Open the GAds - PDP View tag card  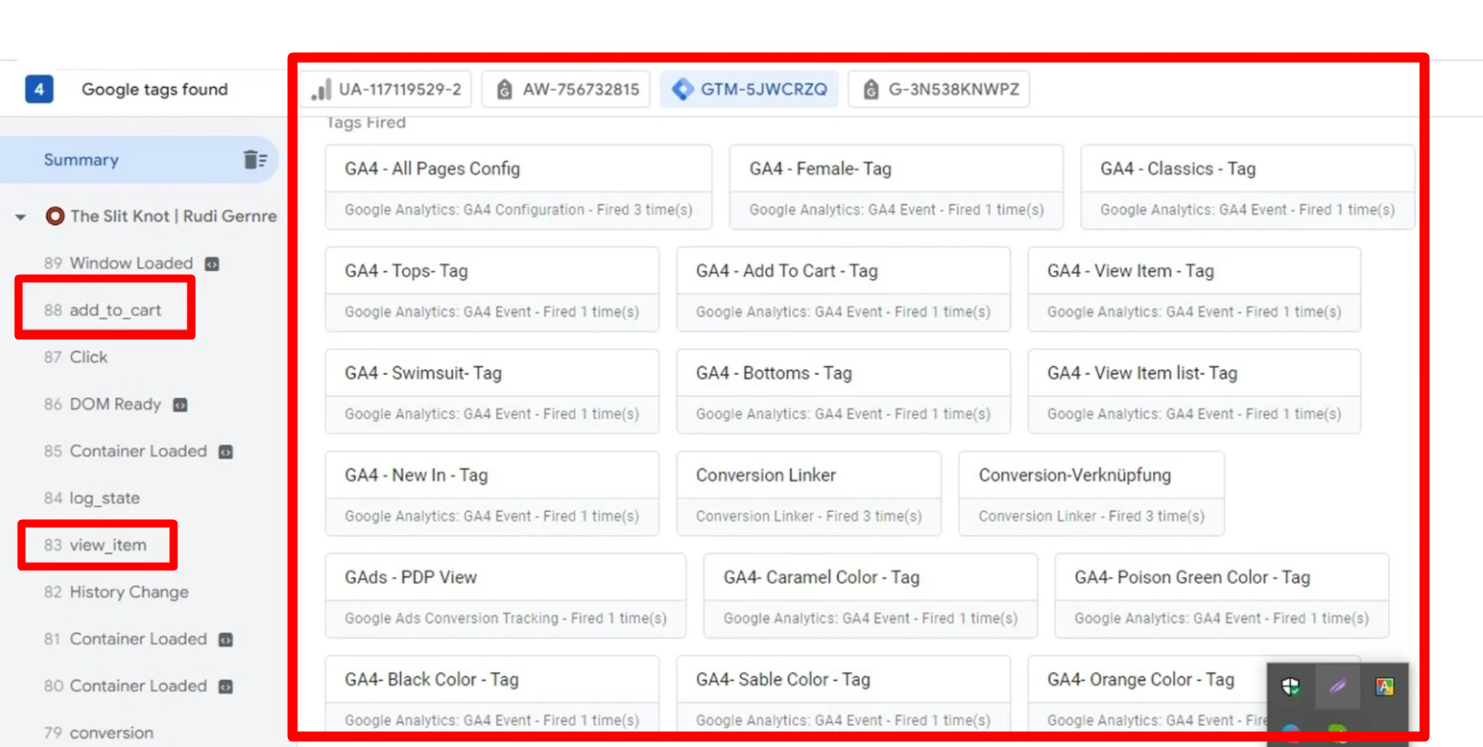(x=505, y=595)
